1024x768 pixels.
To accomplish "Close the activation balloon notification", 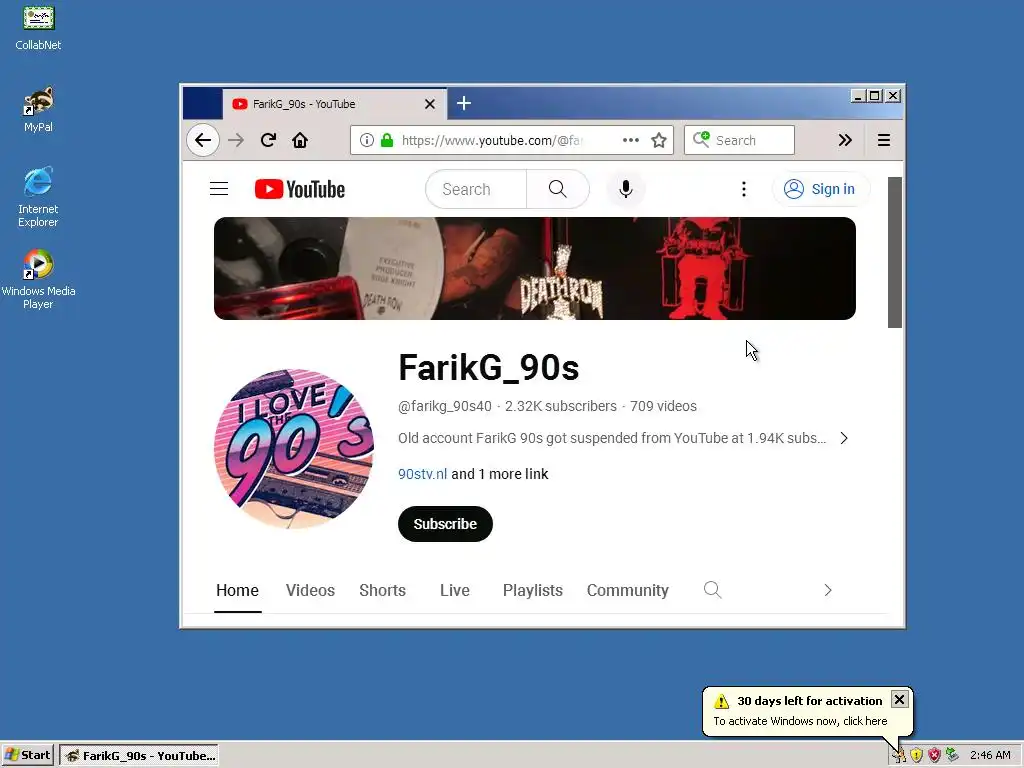I will click(899, 699).
